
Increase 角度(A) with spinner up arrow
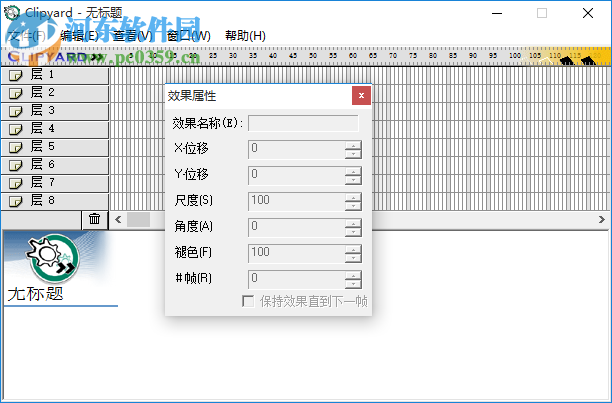click(353, 224)
